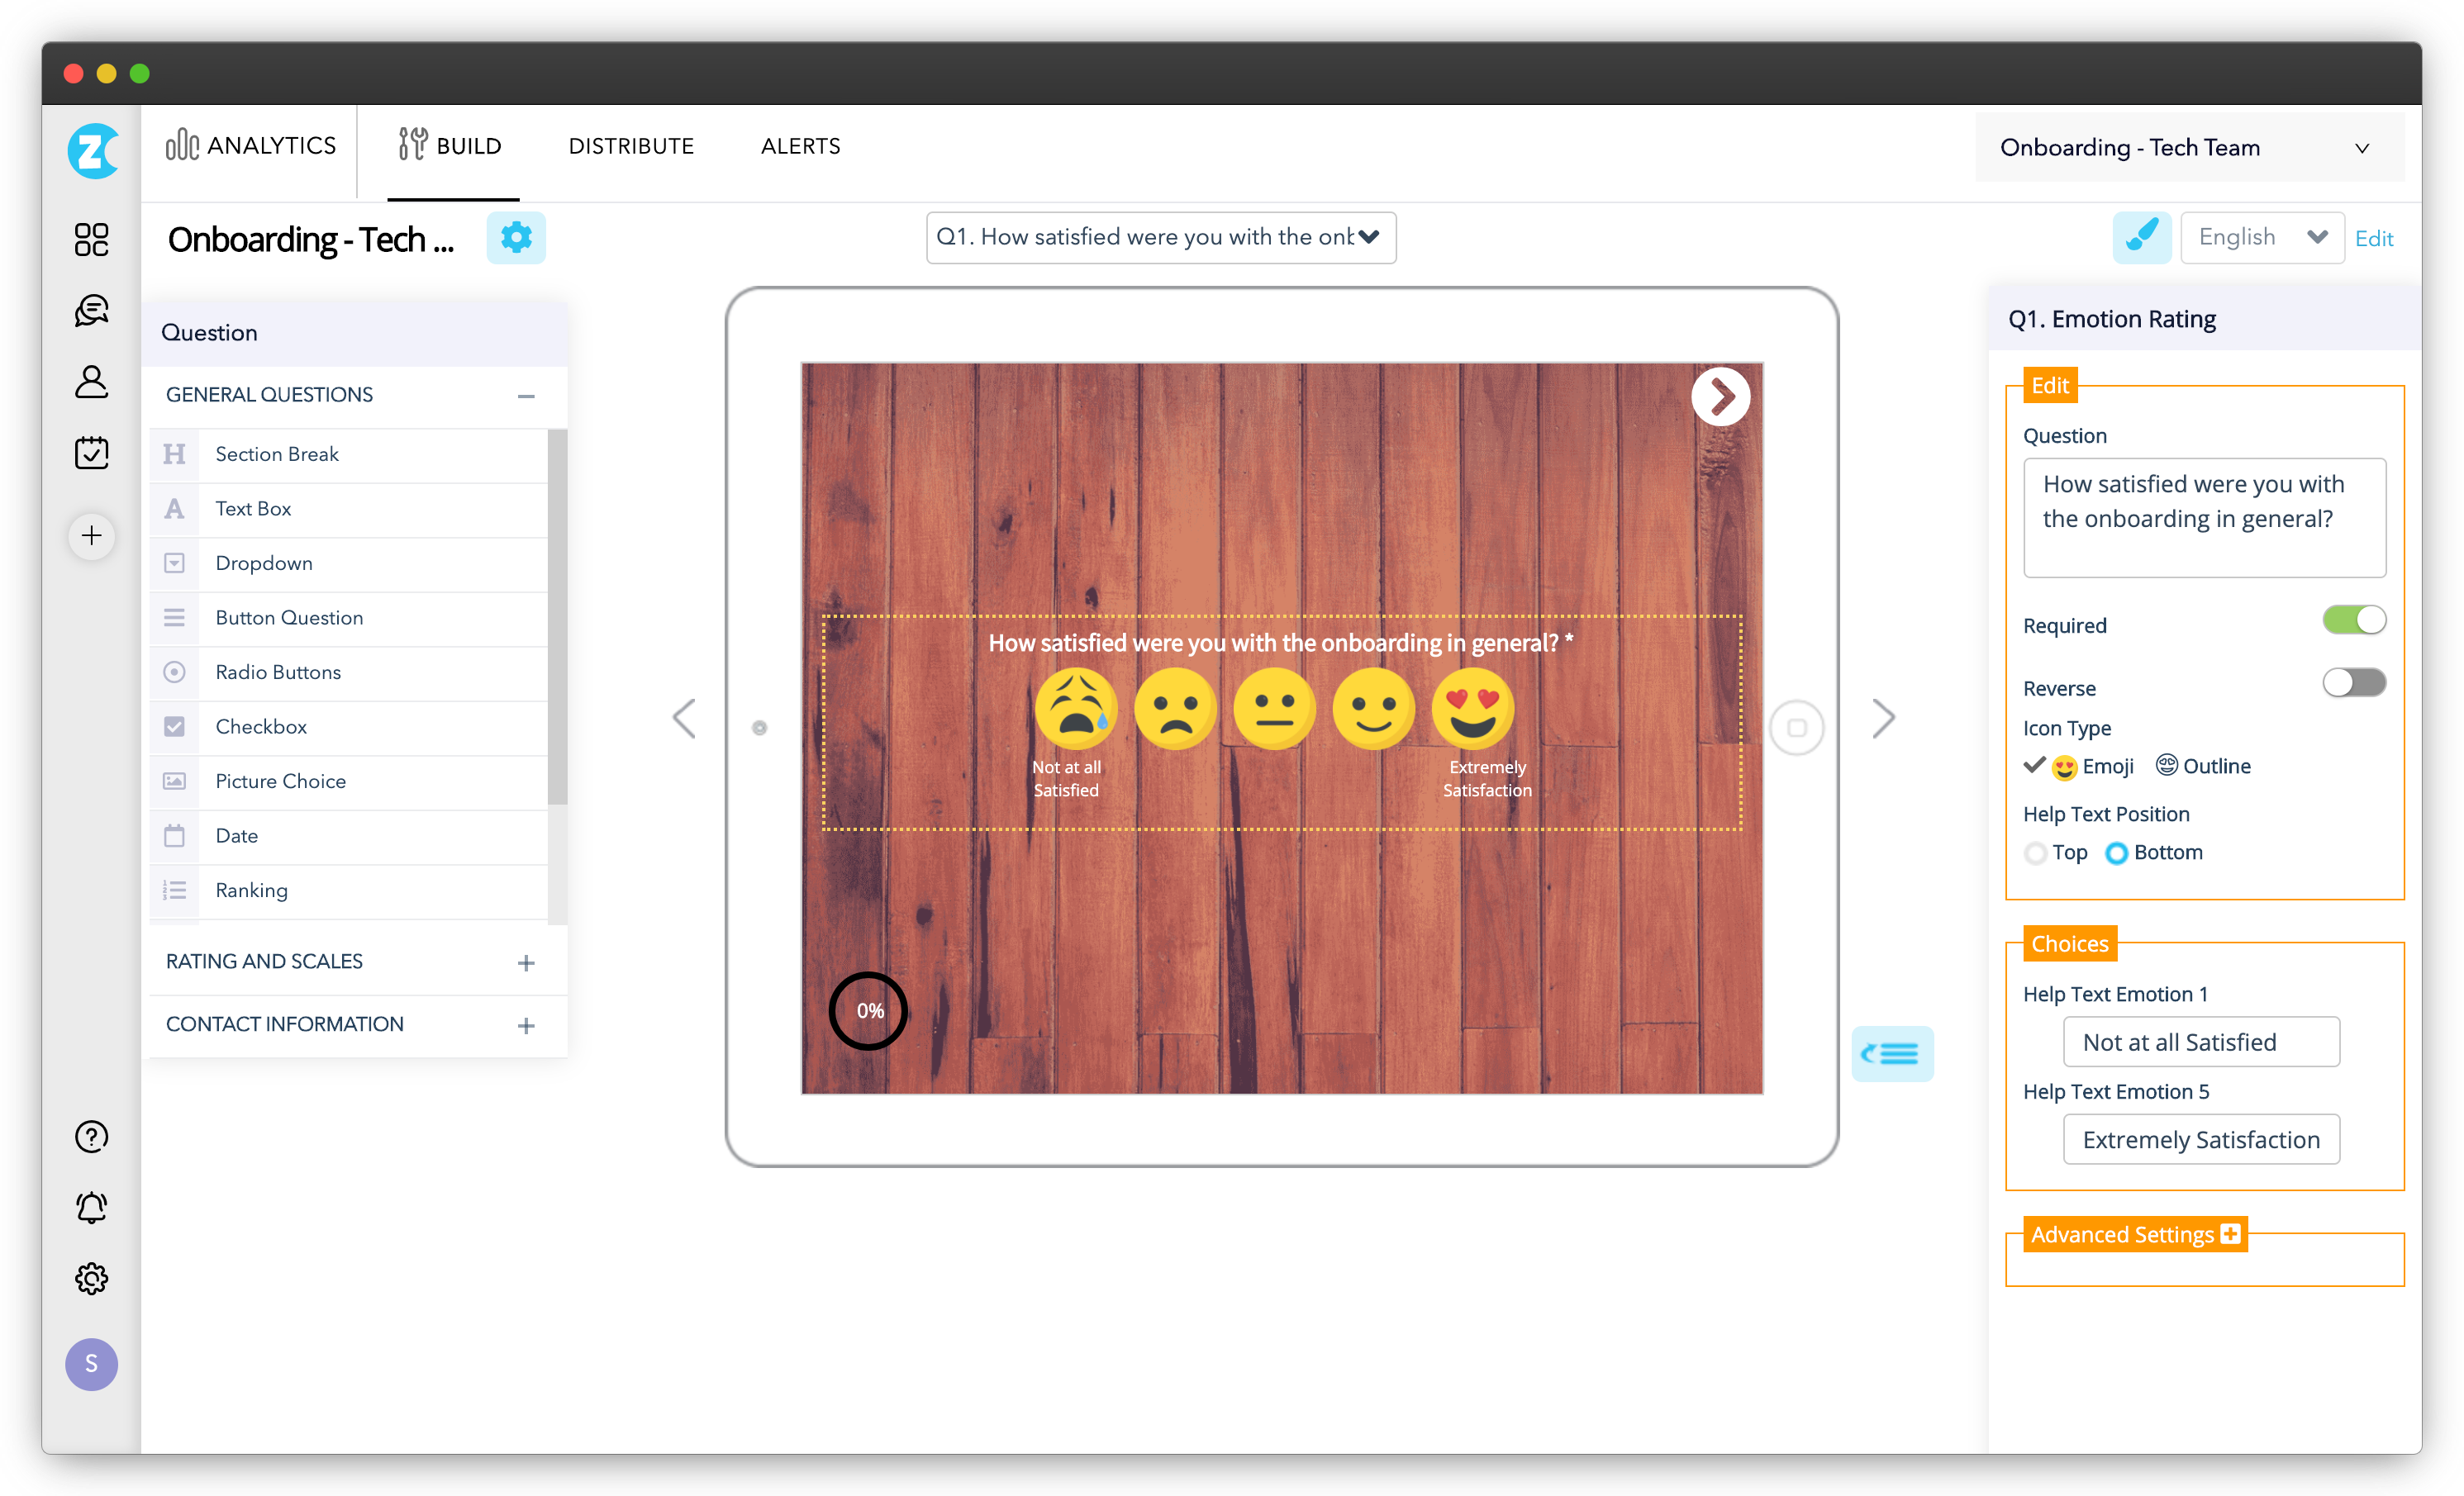Viewport: 2464px width, 1496px height.
Task: Click the Section Break H icon
Action: pos(174,454)
